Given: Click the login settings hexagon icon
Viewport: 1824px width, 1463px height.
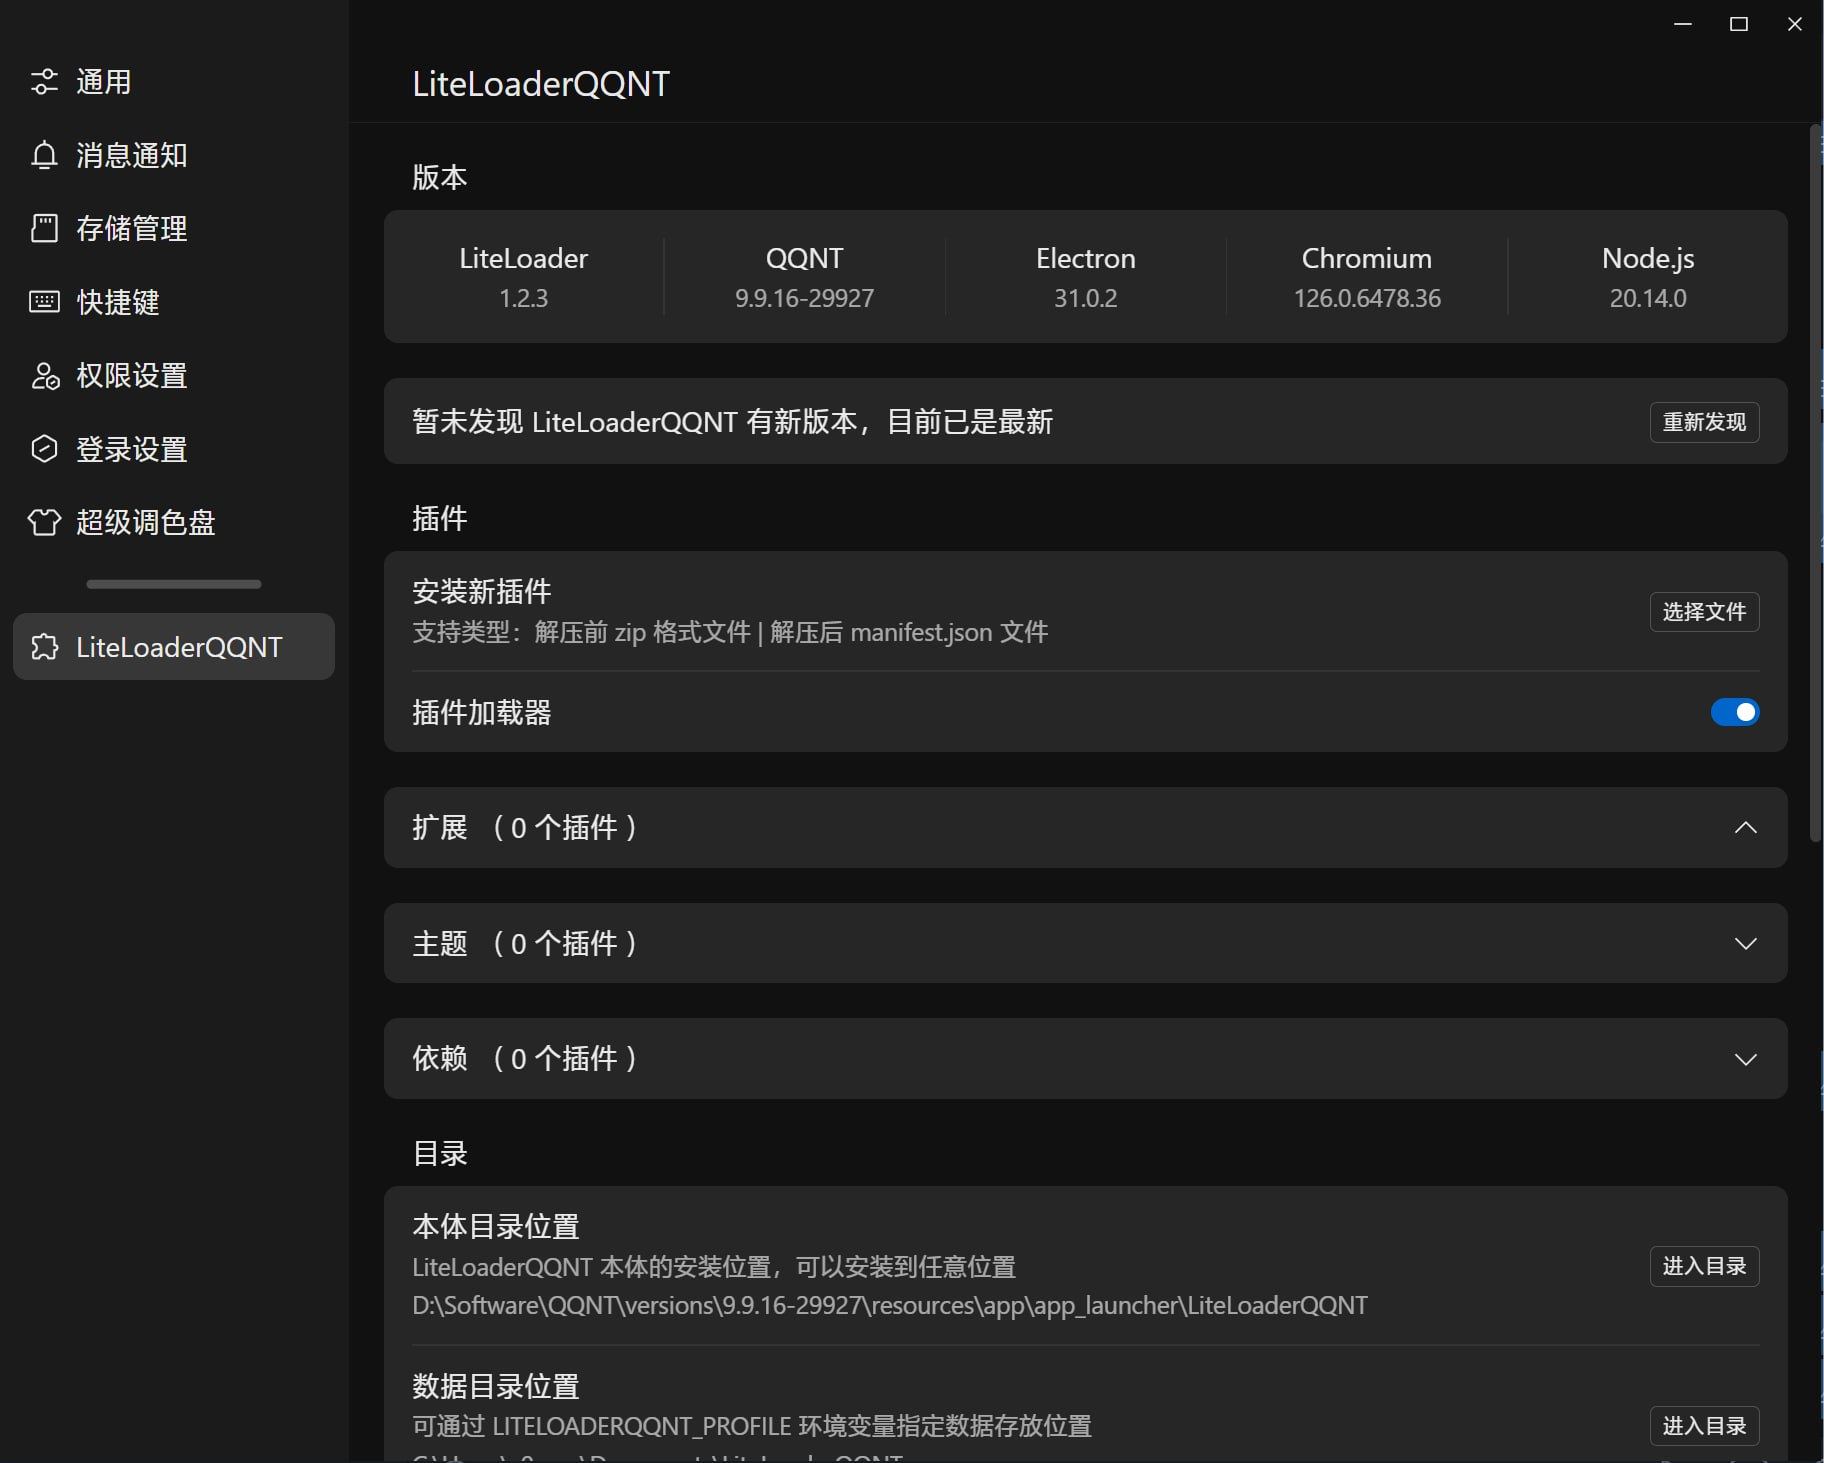Looking at the screenshot, I should click(x=44, y=449).
